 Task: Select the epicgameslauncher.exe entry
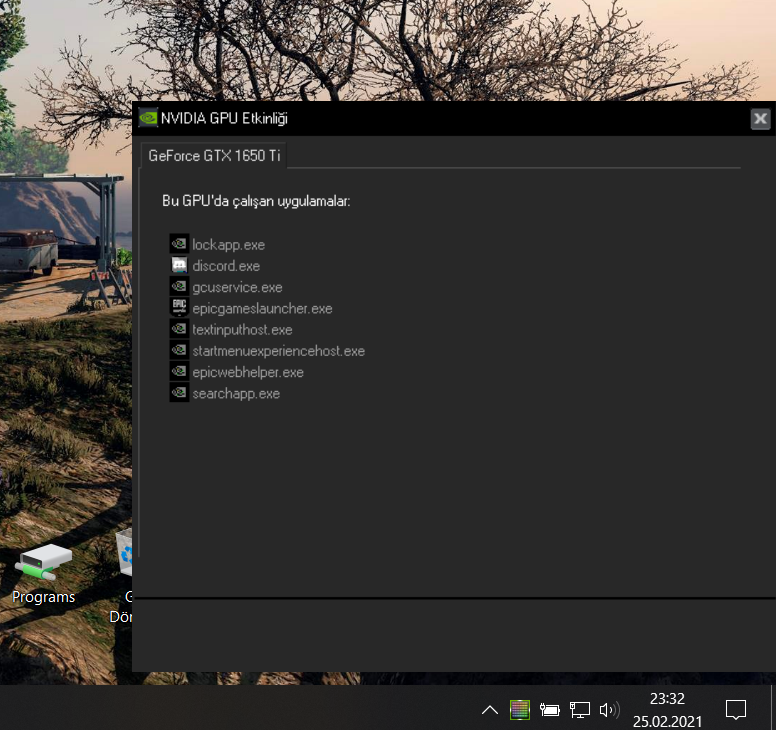pyautogui.click(x=262, y=308)
